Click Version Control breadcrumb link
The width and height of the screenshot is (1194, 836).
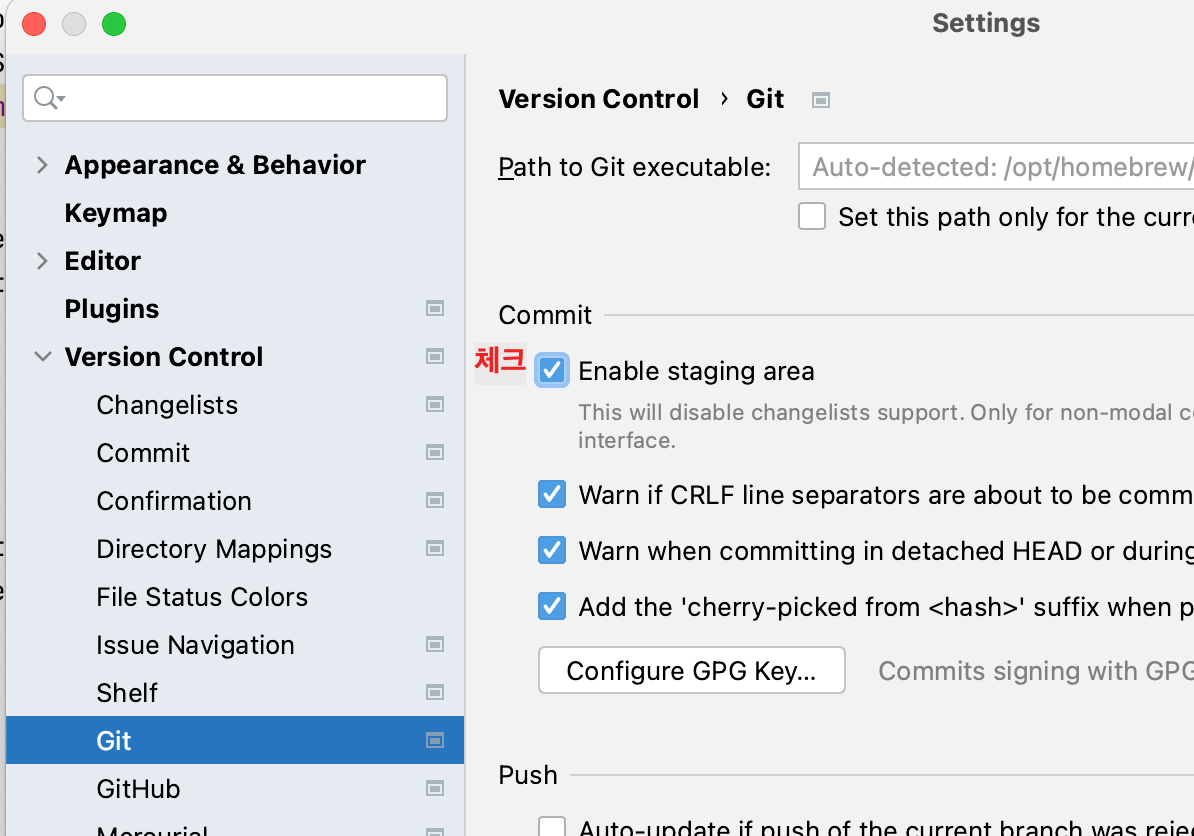click(x=599, y=99)
